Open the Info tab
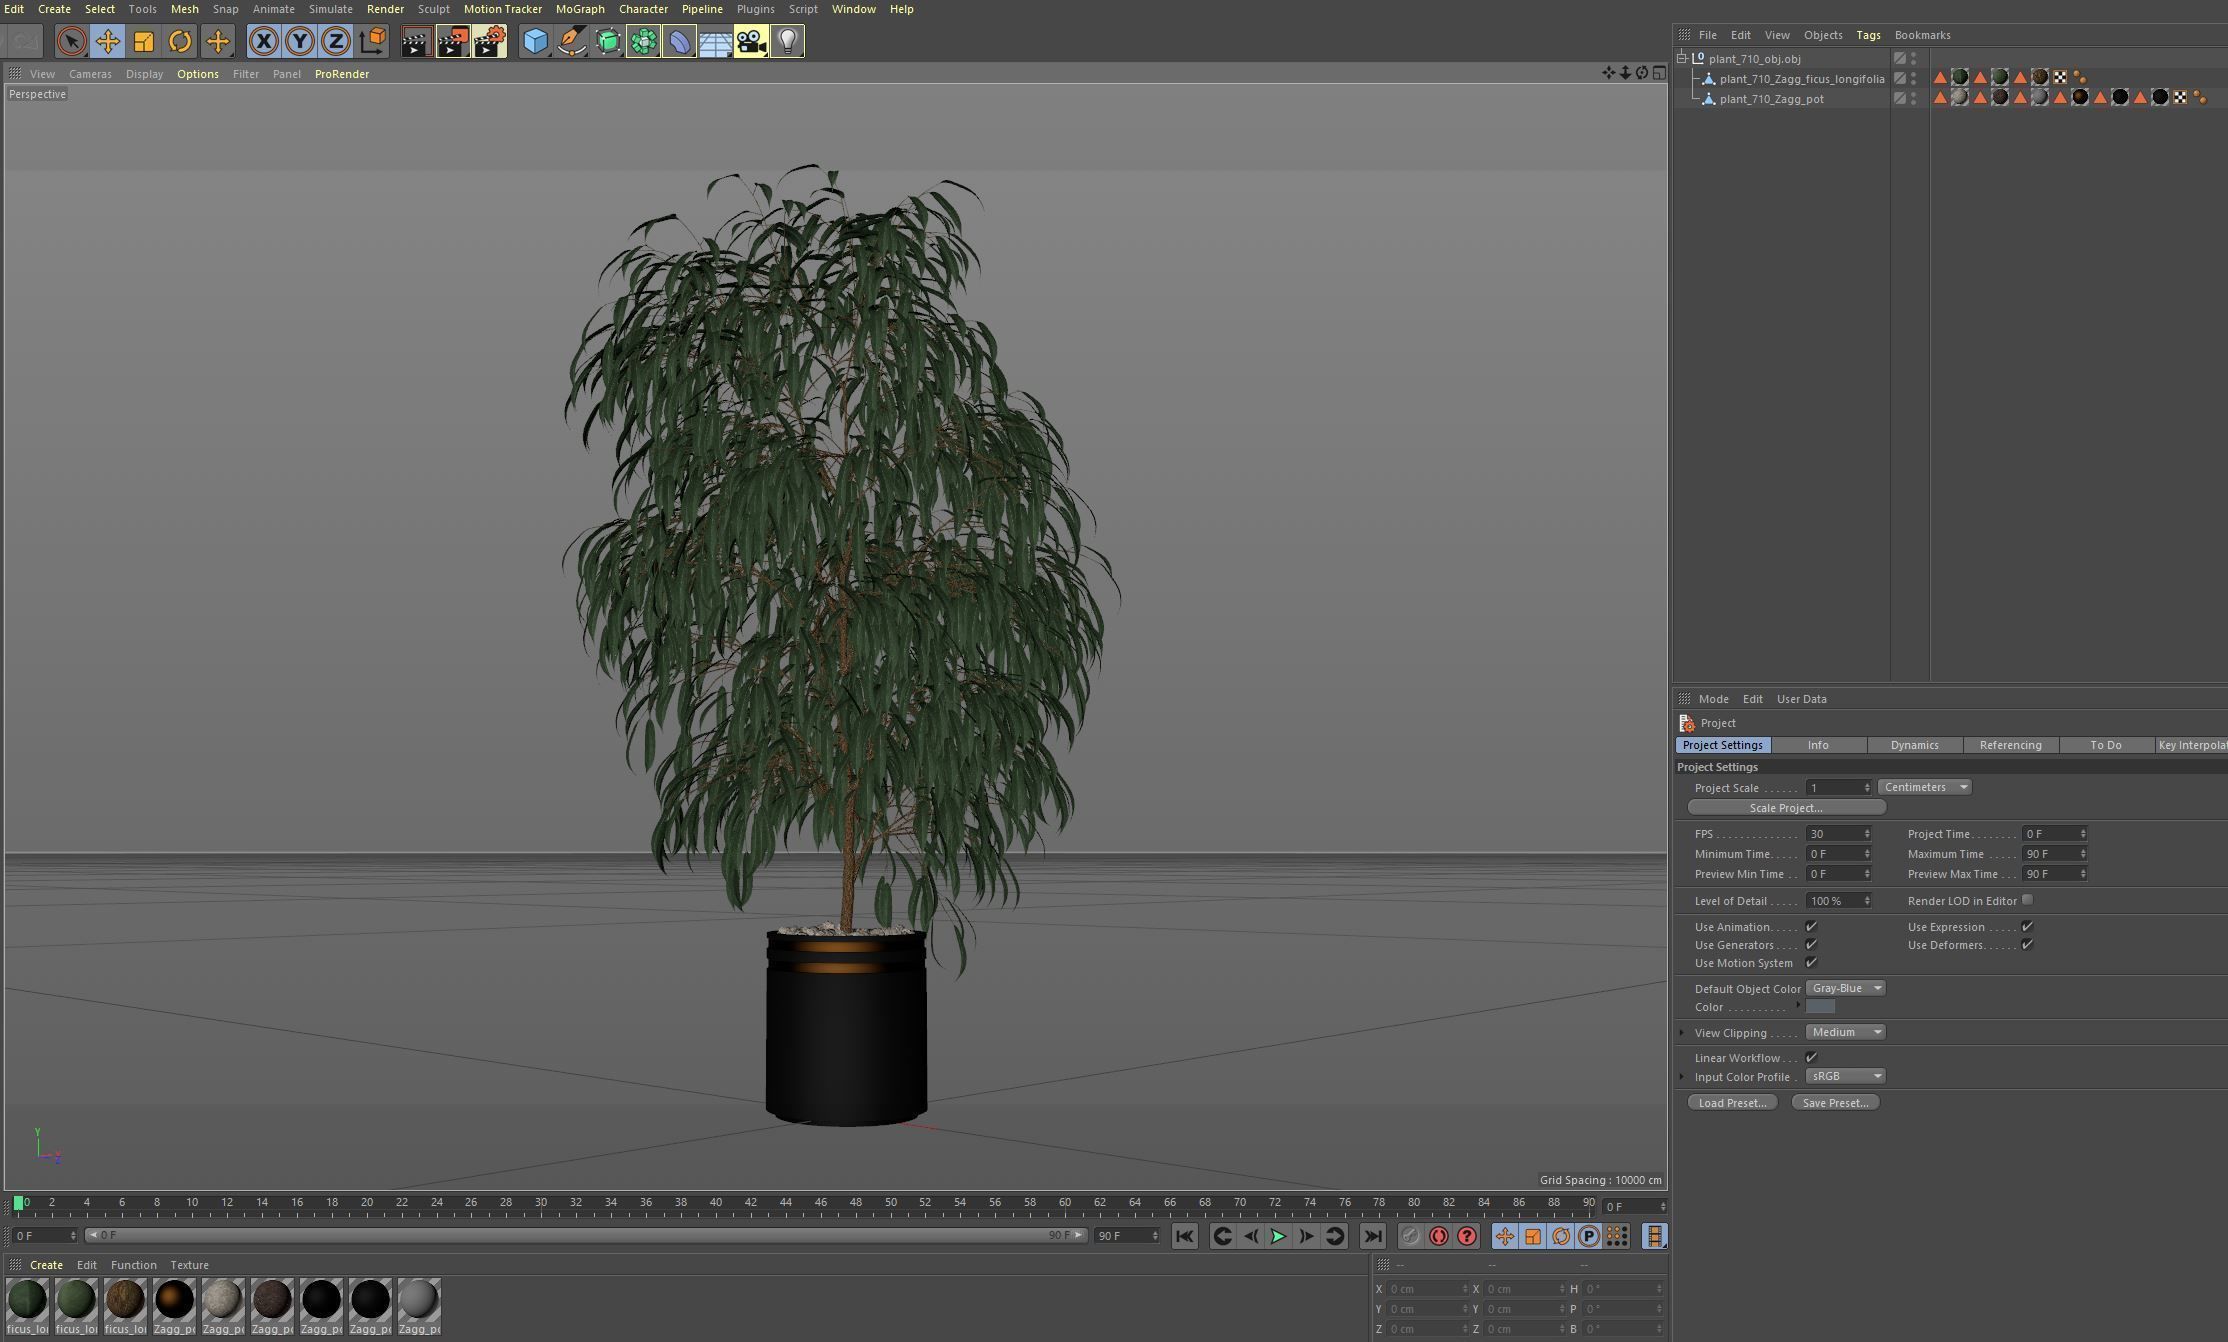 click(1818, 745)
